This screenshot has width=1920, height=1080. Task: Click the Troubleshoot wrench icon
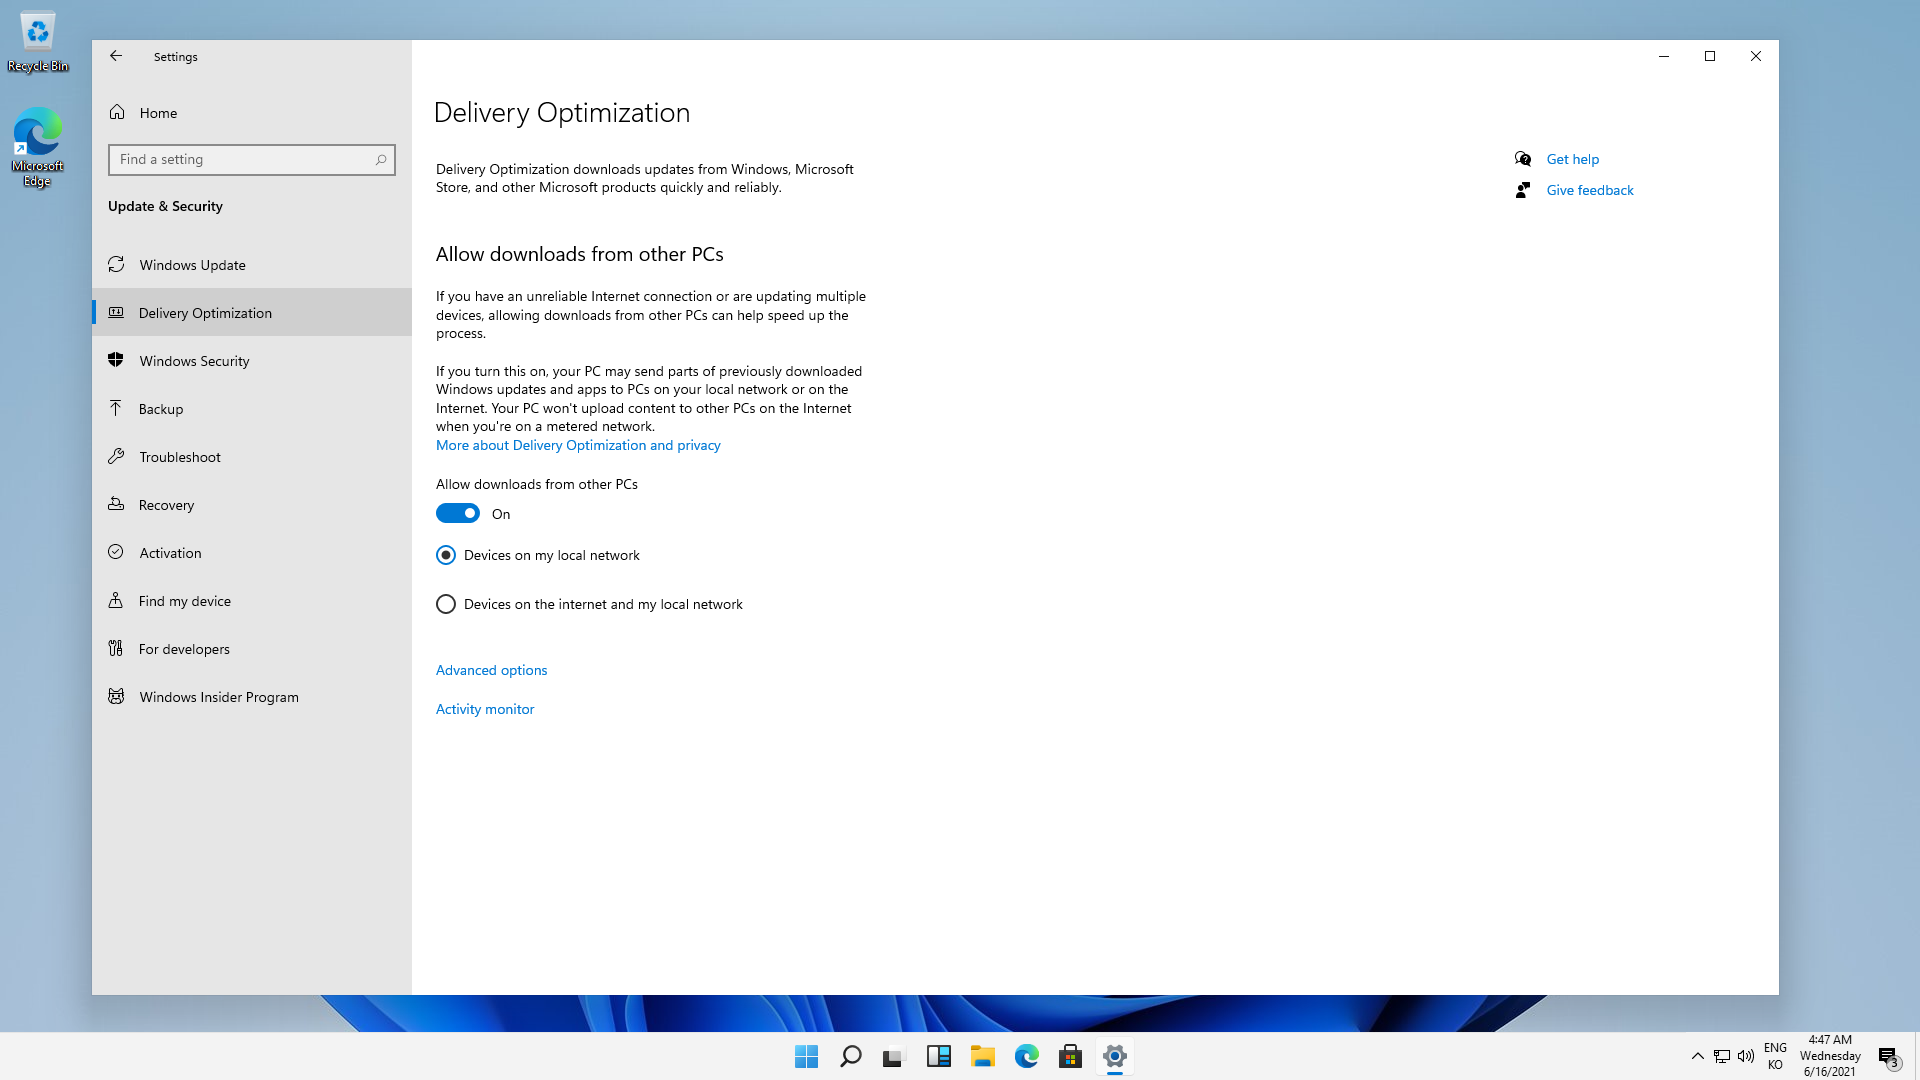[116, 456]
